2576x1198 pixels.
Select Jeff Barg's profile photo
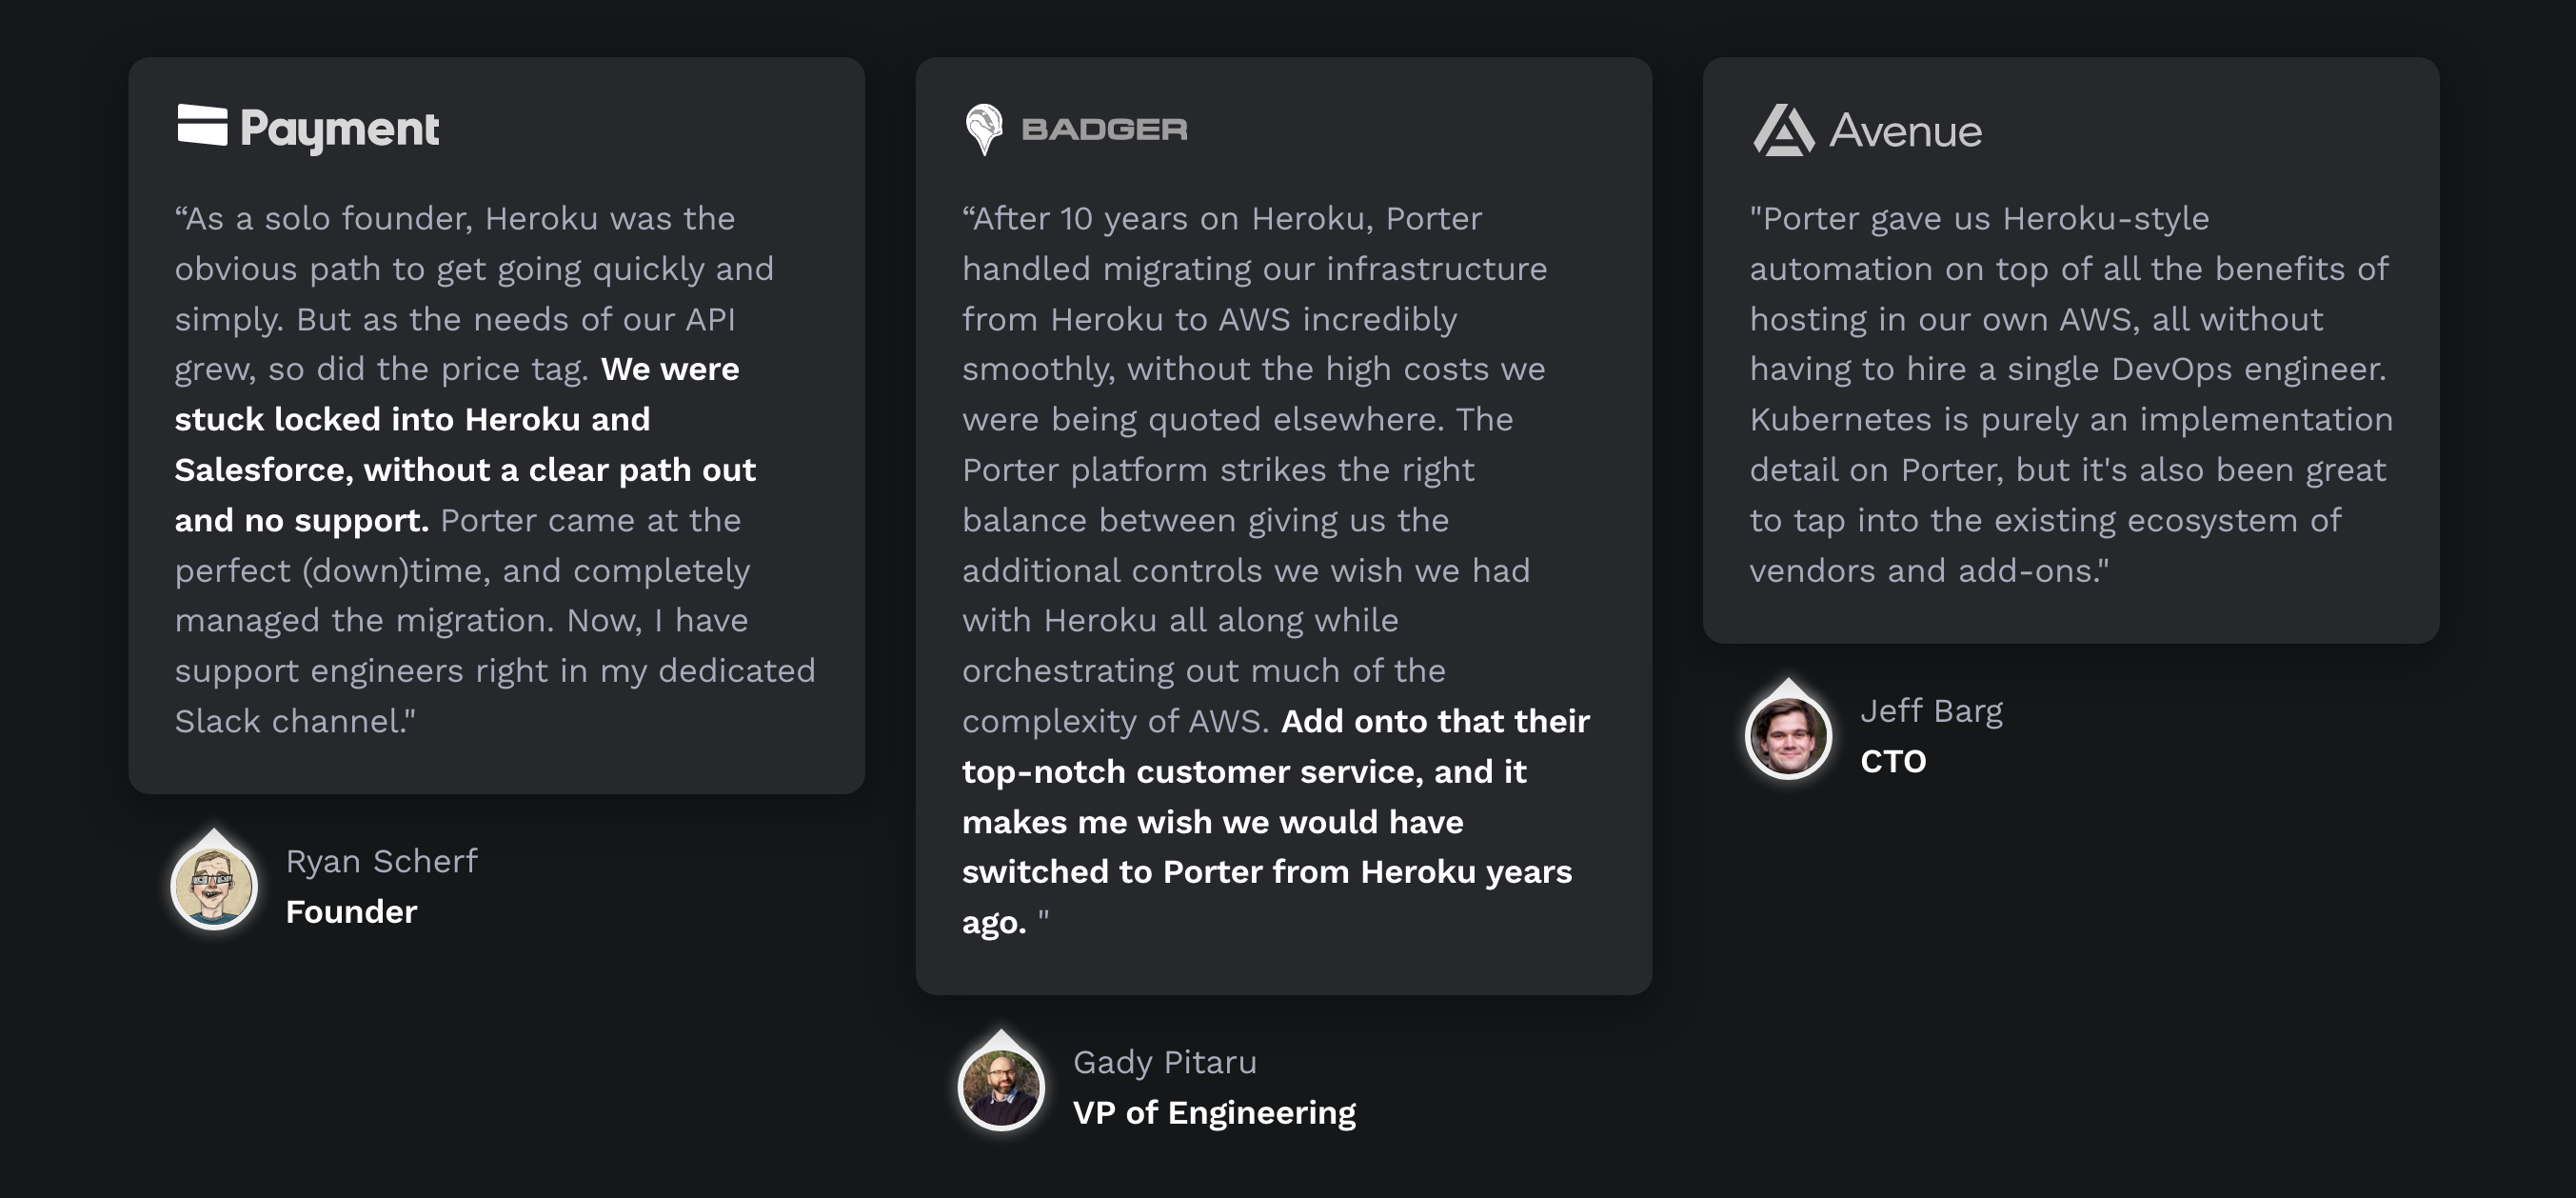(x=1788, y=735)
